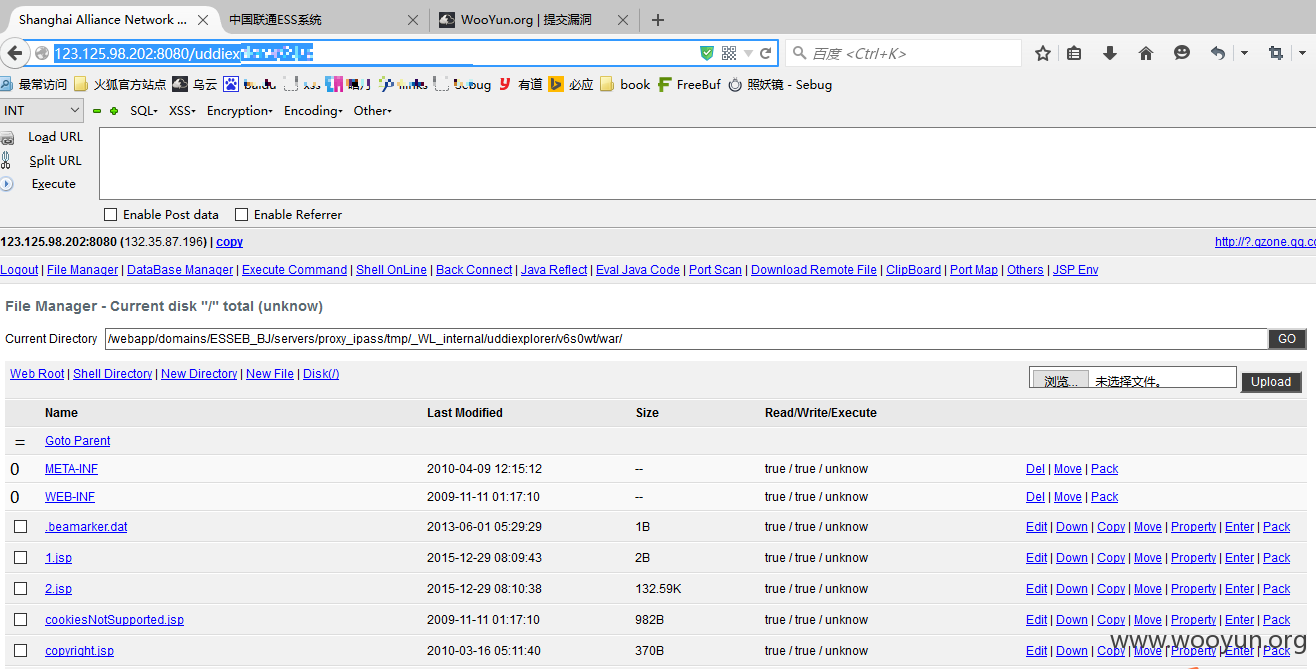This screenshot has height=669, width=1316.
Task: Open the META-INF folder
Action: click(71, 469)
